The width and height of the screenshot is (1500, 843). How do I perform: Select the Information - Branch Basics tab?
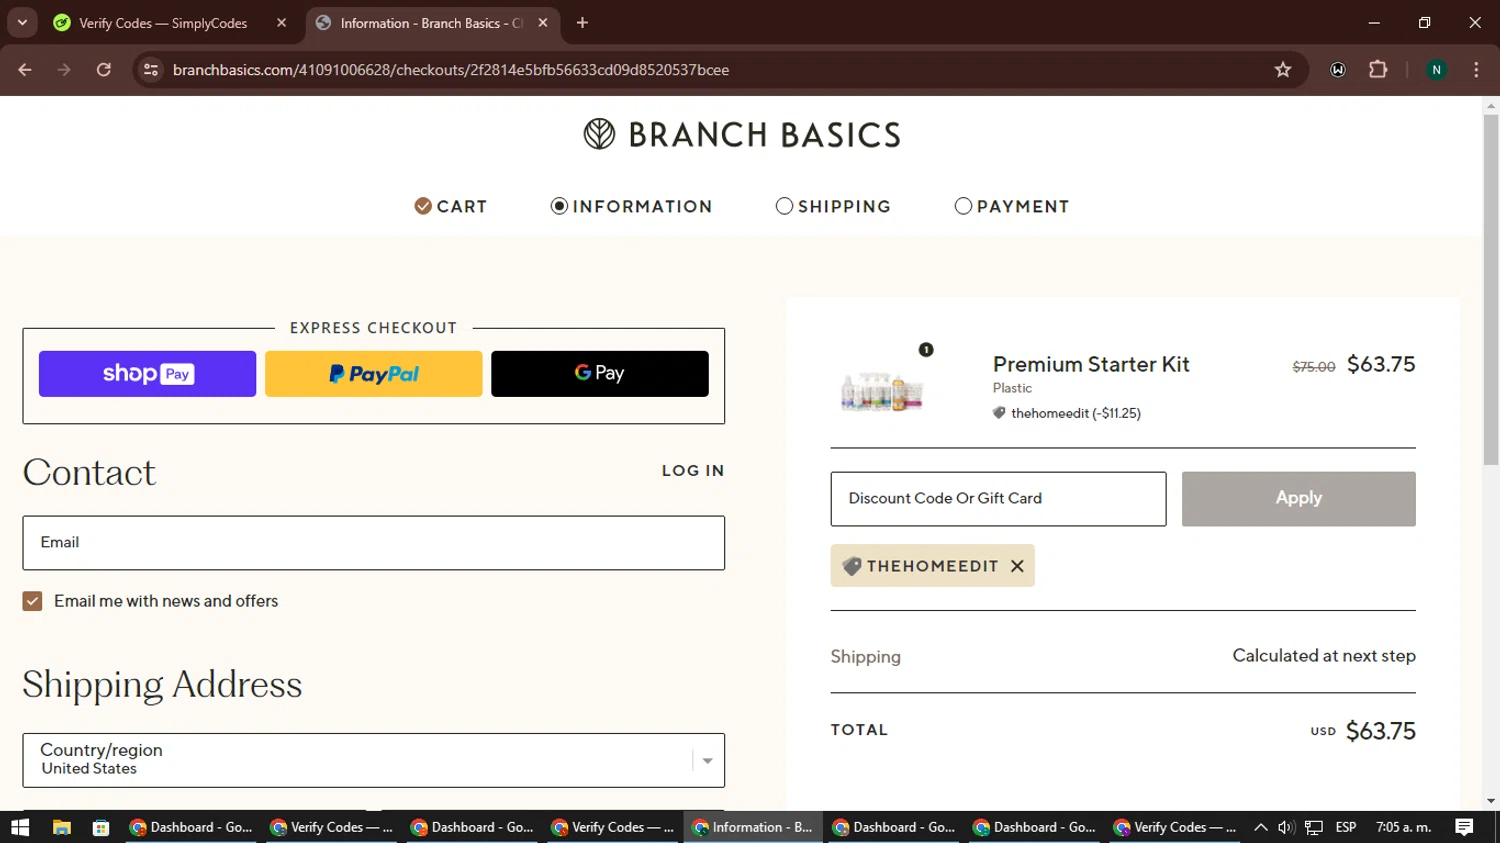coord(431,23)
